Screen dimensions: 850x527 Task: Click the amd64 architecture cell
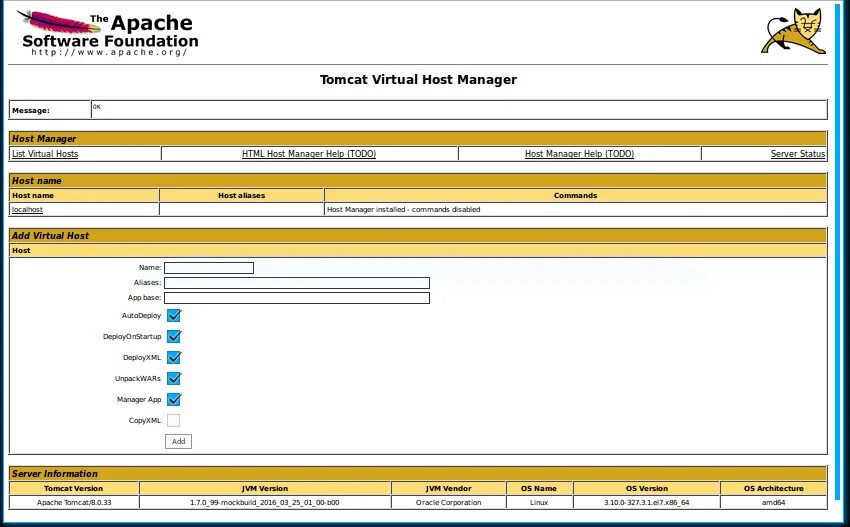[x=774, y=503]
